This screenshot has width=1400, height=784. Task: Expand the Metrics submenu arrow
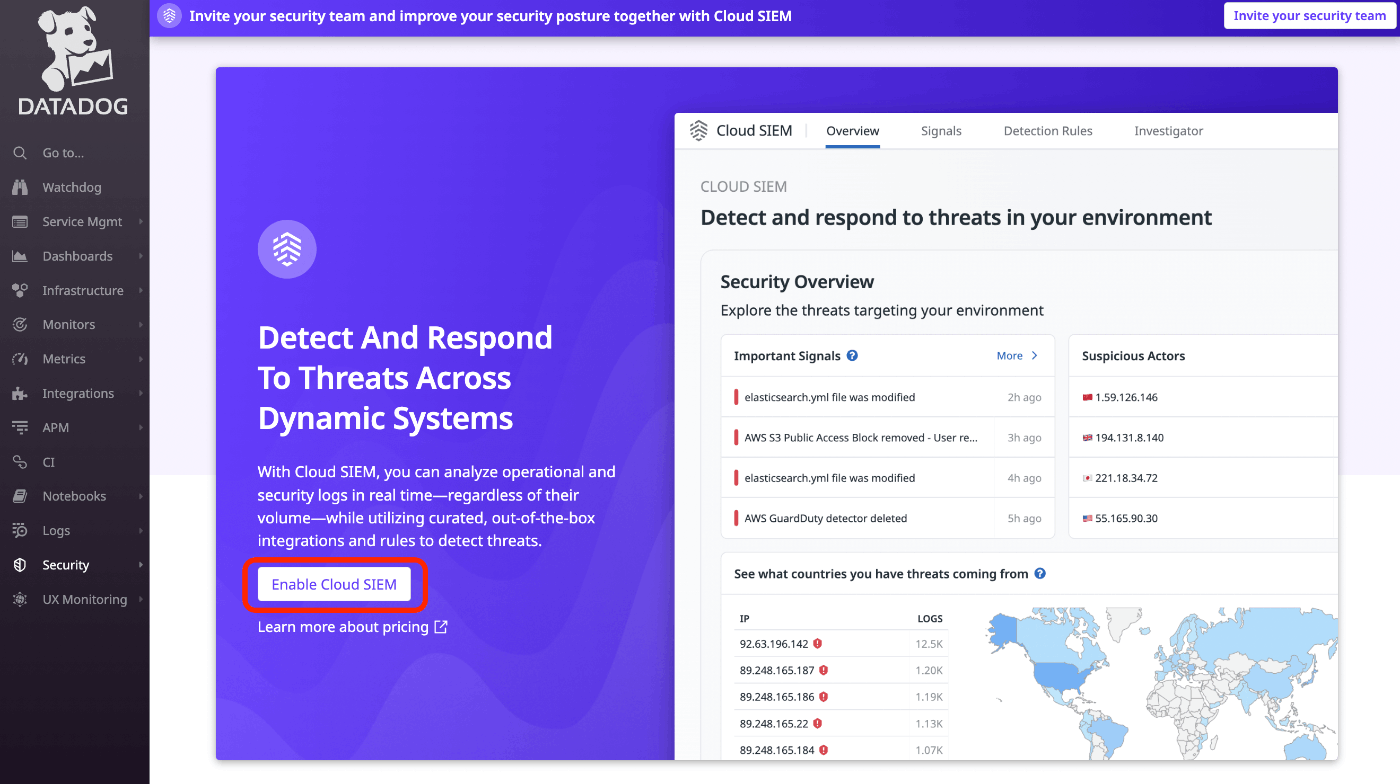[x=141, y=359]
